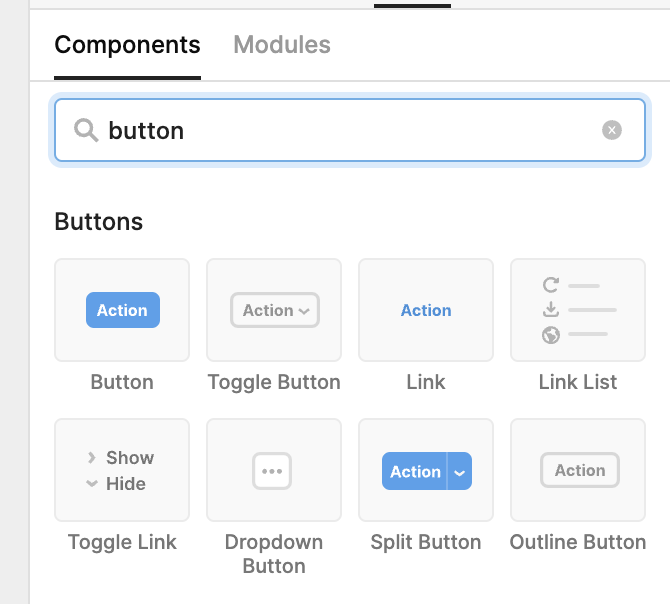Click the Toggle Button chevron preview

(304, 311)
